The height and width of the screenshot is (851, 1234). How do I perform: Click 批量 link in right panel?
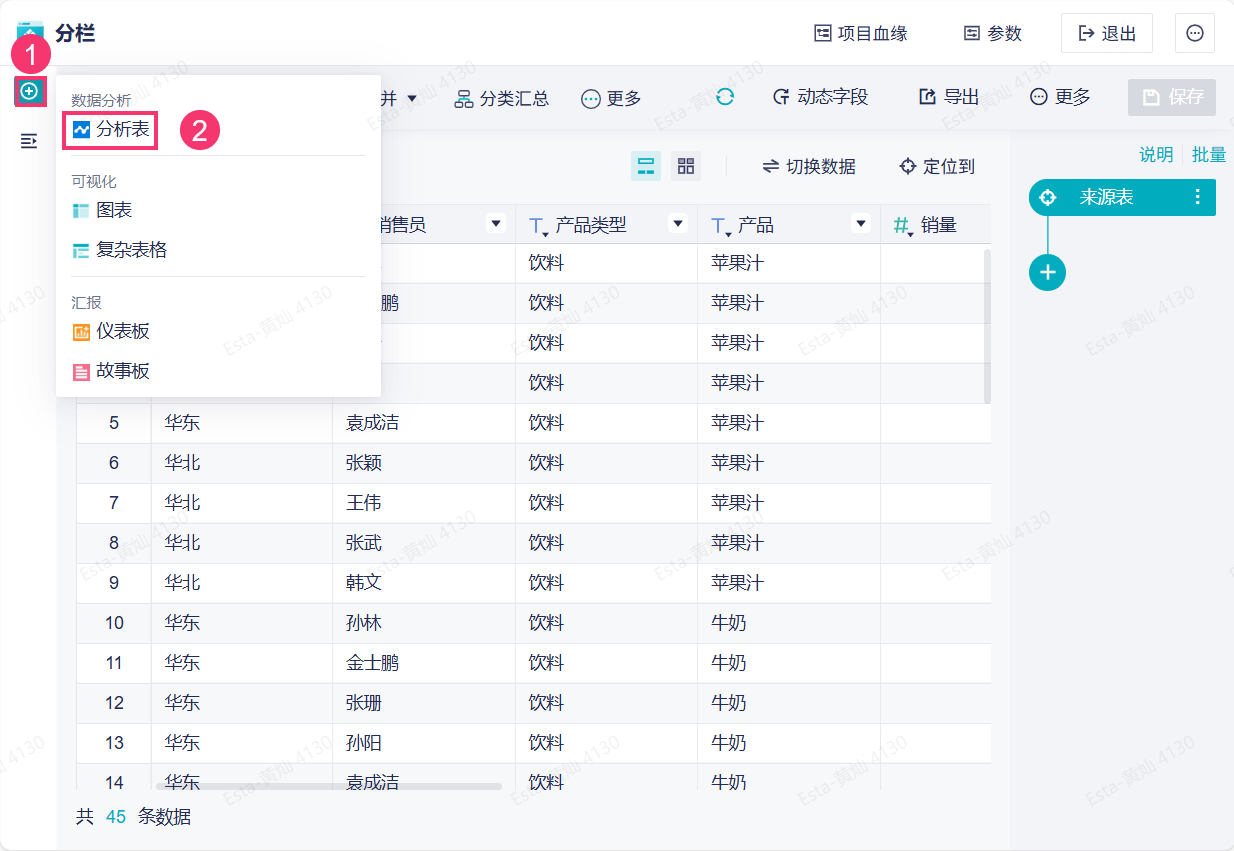1209,154
